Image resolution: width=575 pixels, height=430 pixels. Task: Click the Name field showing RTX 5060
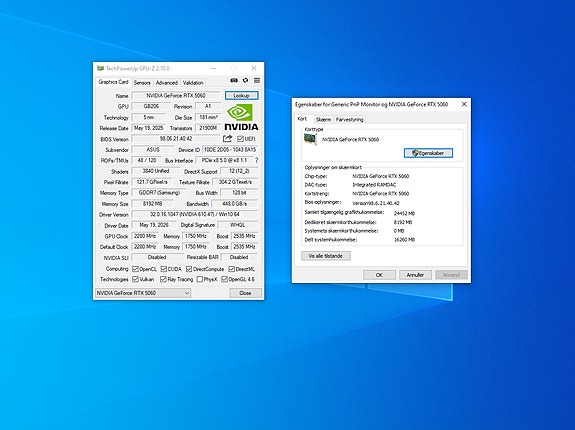(176, 96)
